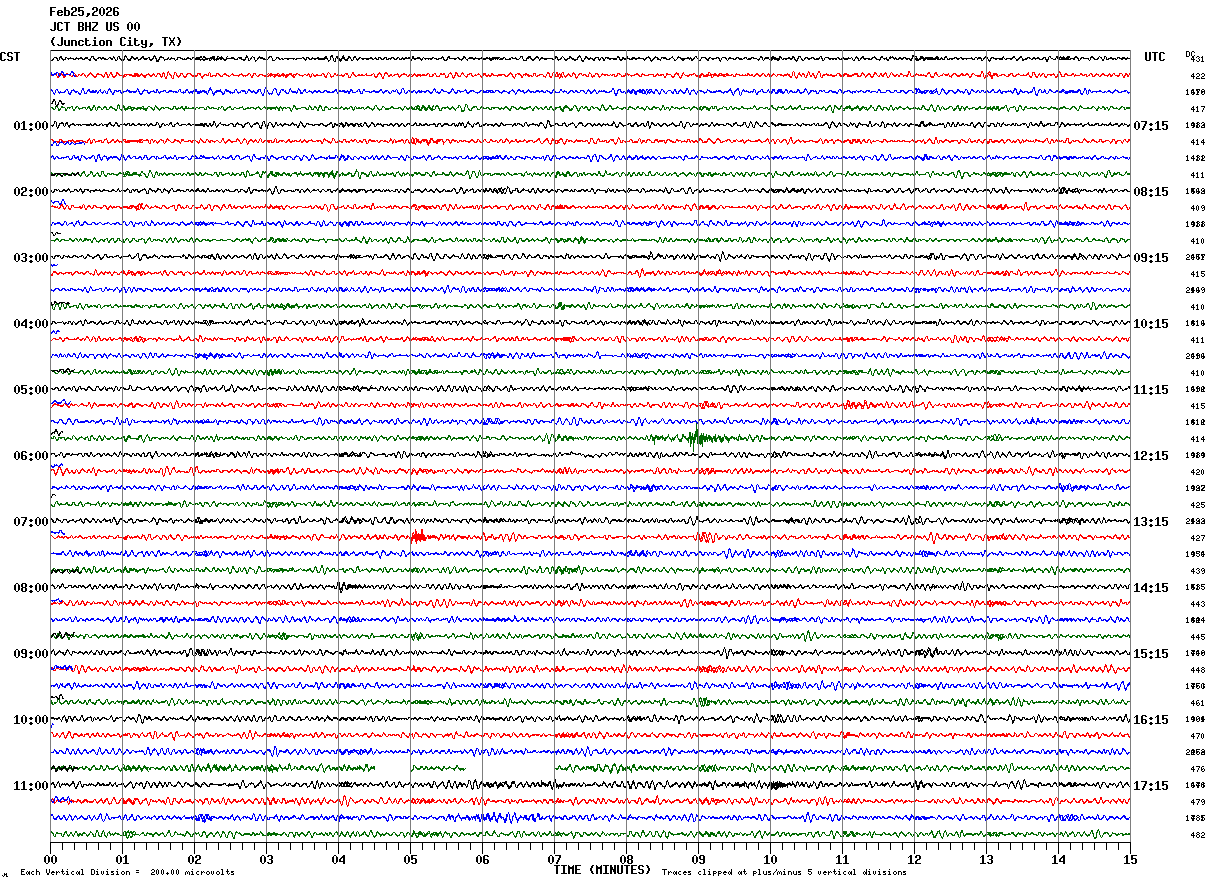Select the 06:00 CST row label
Image resolution: width=1210 pixels, height=886 pixels.
coord(30,456)
